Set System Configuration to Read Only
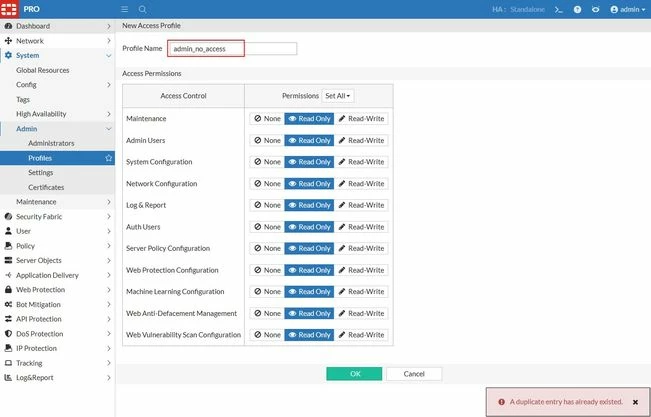The width and height of the screenshot is (651, 417). pyautogui.click(x=309, y=162)
